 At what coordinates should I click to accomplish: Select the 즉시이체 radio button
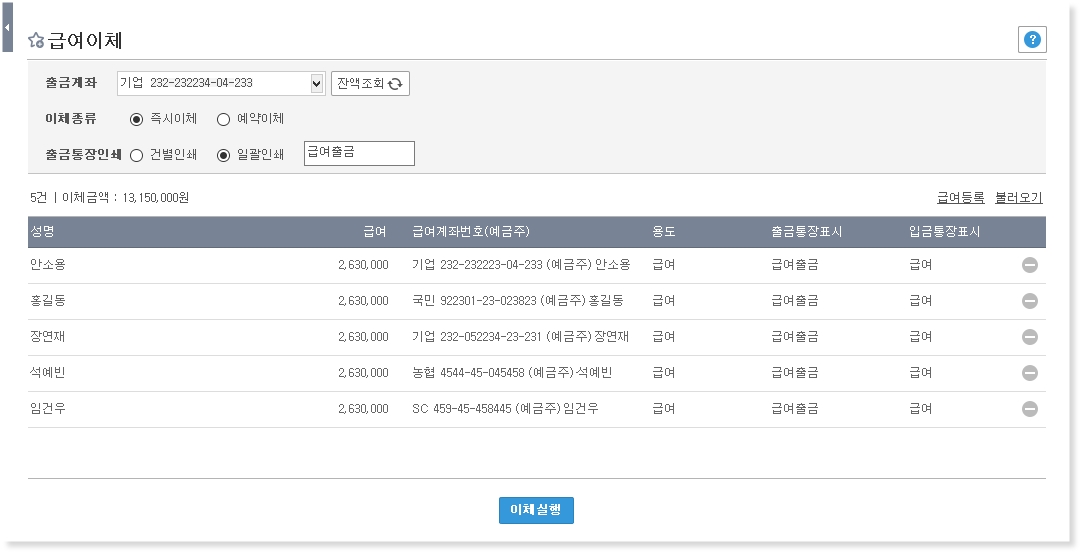[x=137, y=119]
